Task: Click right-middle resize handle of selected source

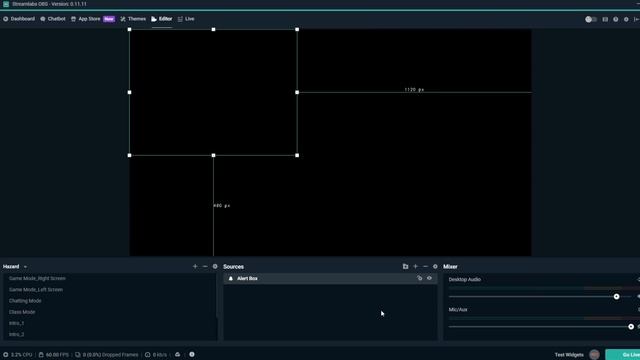Action: point(297,92)
